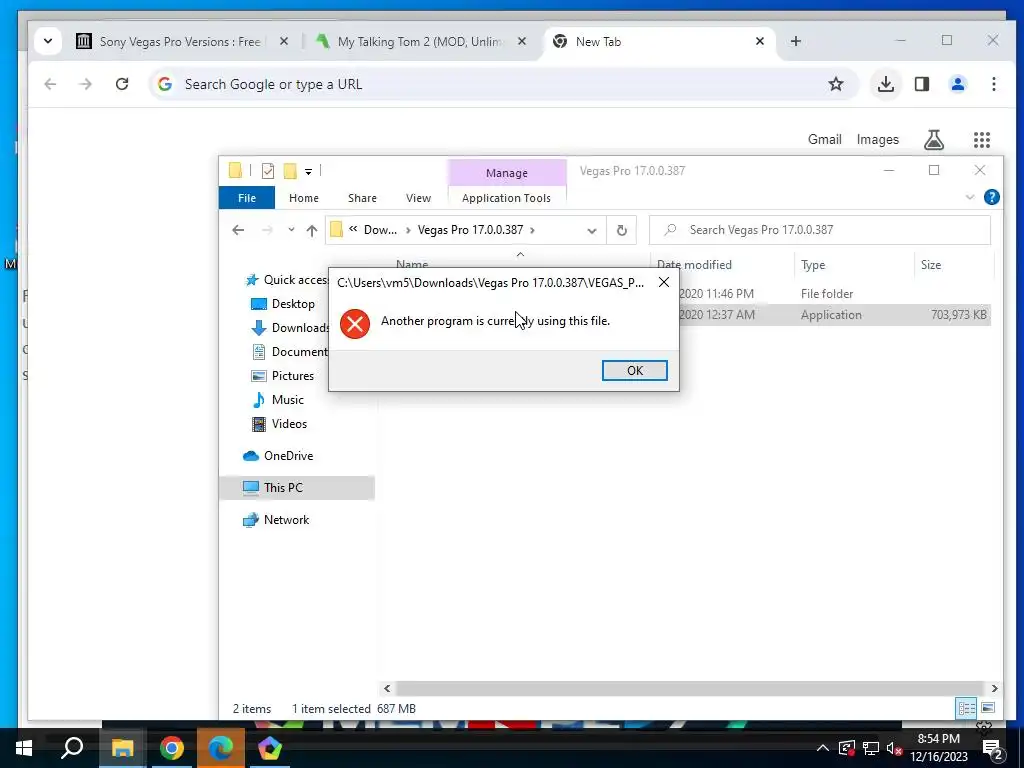The width and height of the screenshot is (1024, 768).
Task: Close the Sony Vegas Pro Versions tab
Action: 284,41
